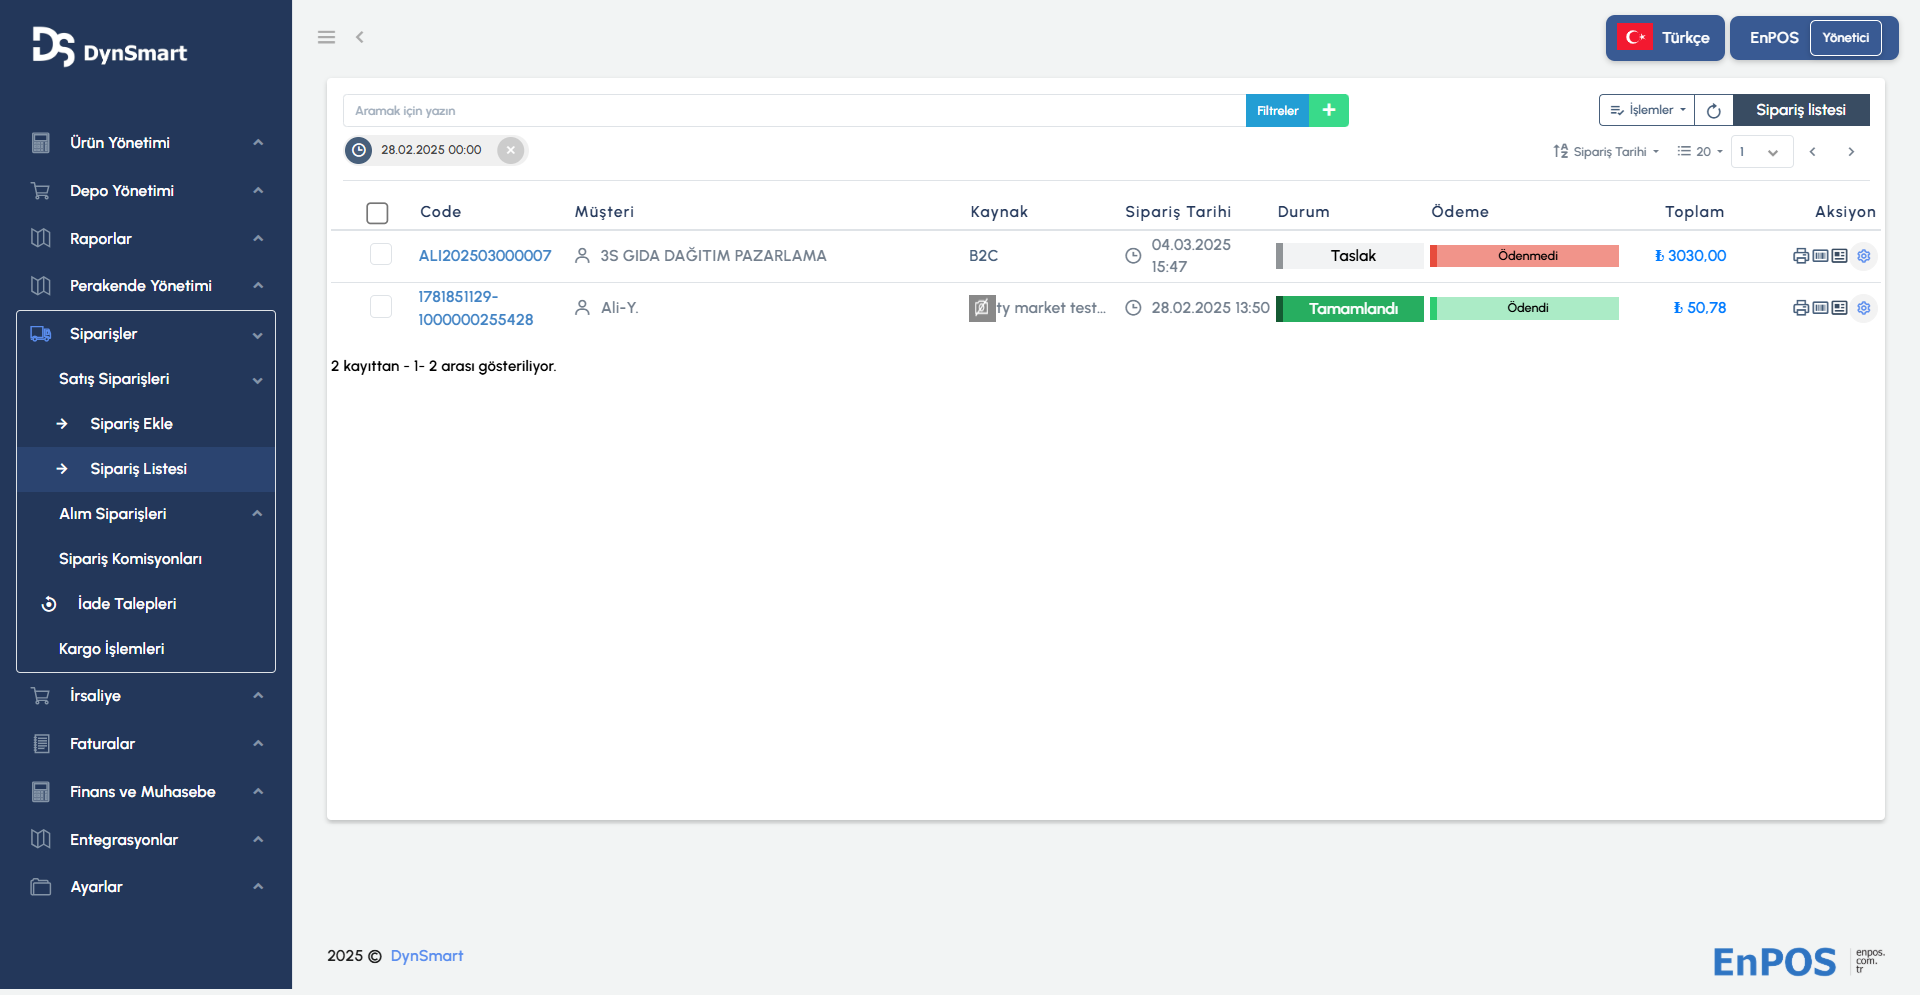
Task: Toggle the hamburger menu icon
Action: (326, 37)
